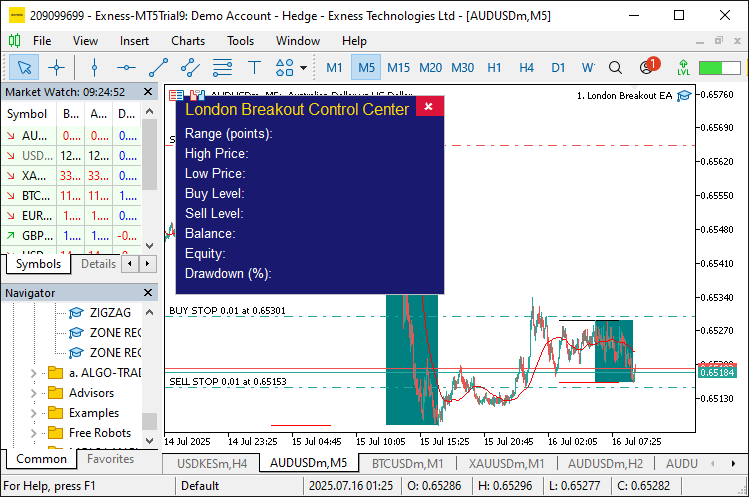749x497 pixels.
Task: Switch chart to M20 timeframe
Action: click(430, 67)
